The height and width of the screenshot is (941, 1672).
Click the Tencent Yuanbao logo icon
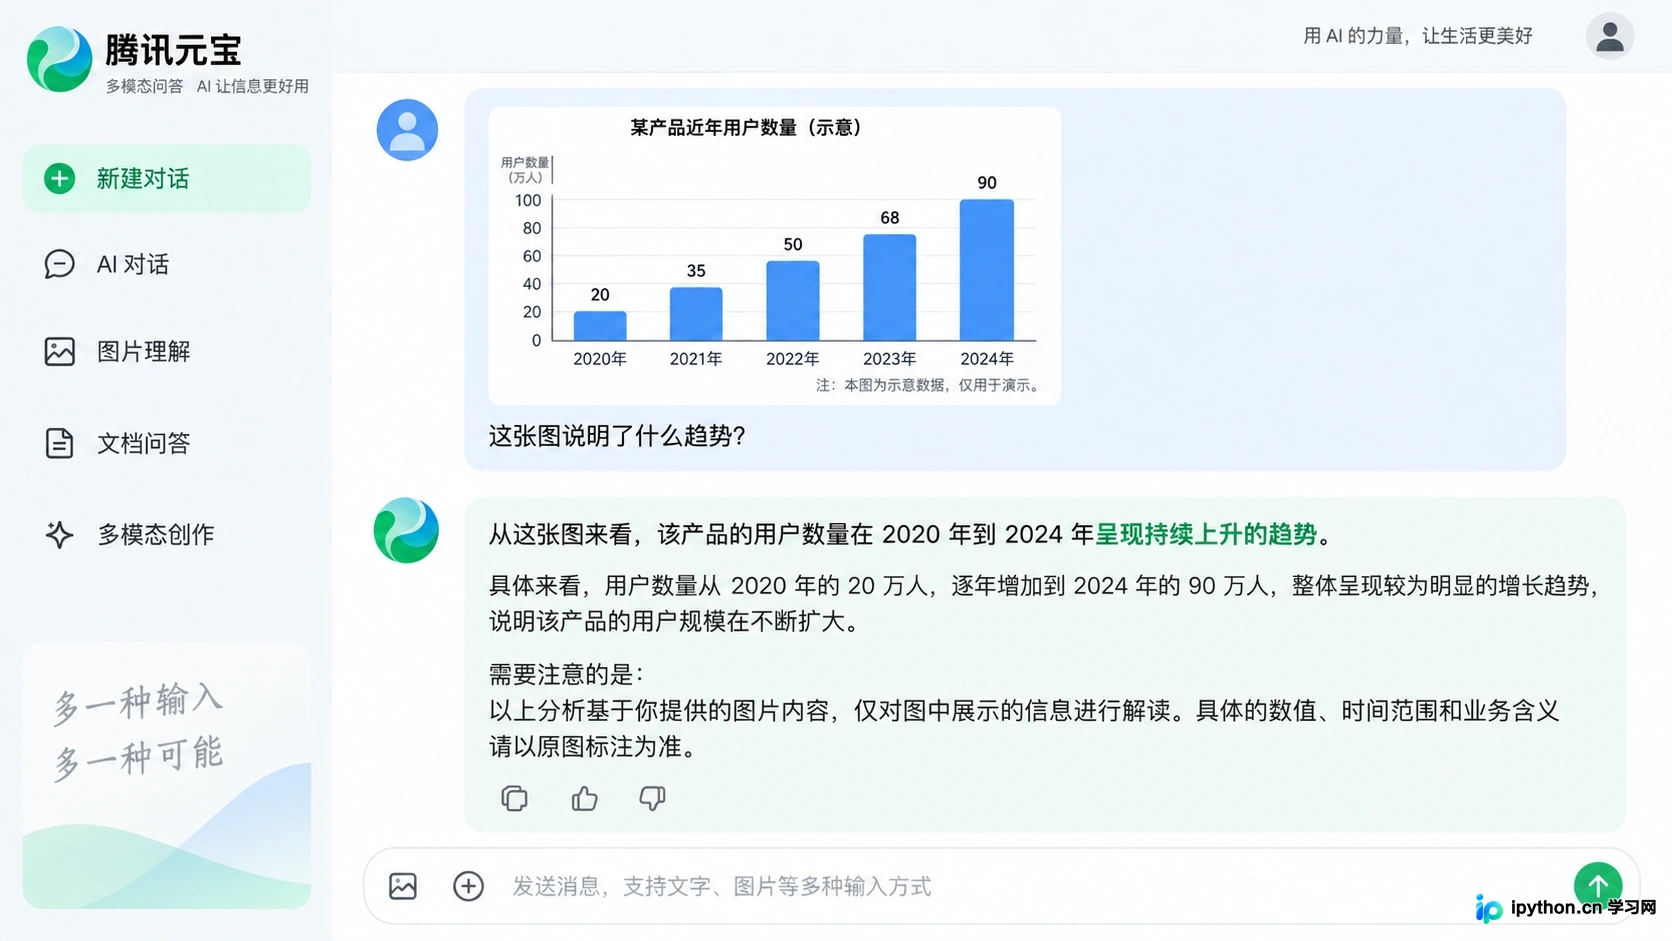[x=59, y=59]
